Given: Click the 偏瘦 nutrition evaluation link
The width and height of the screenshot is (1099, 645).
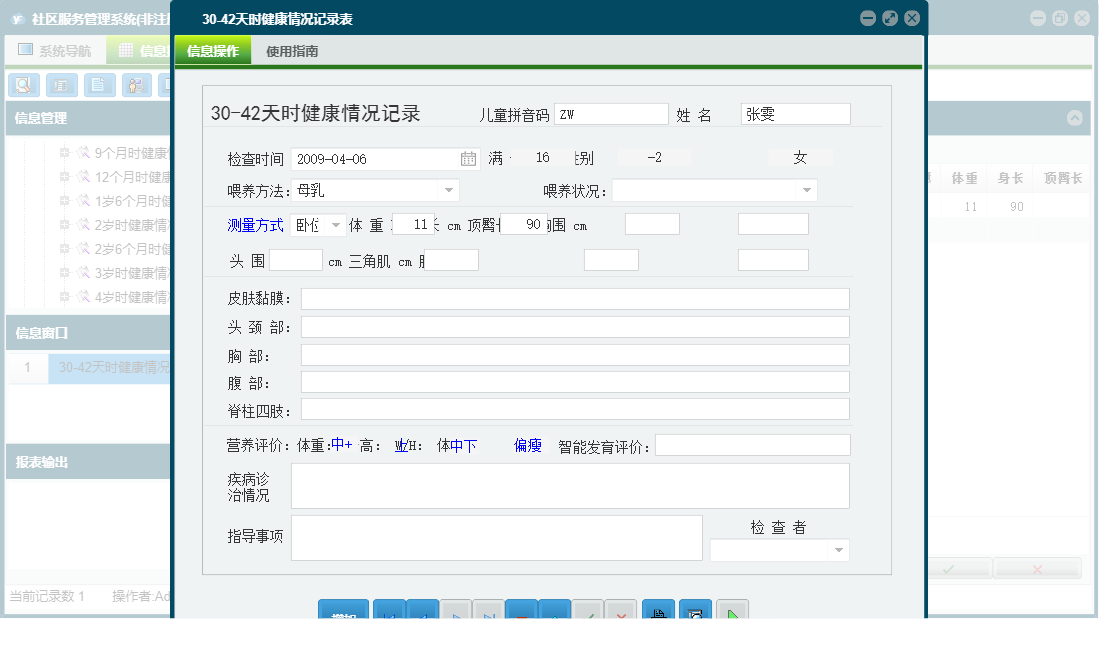Looking at the screenshot, I should [527, 445].
